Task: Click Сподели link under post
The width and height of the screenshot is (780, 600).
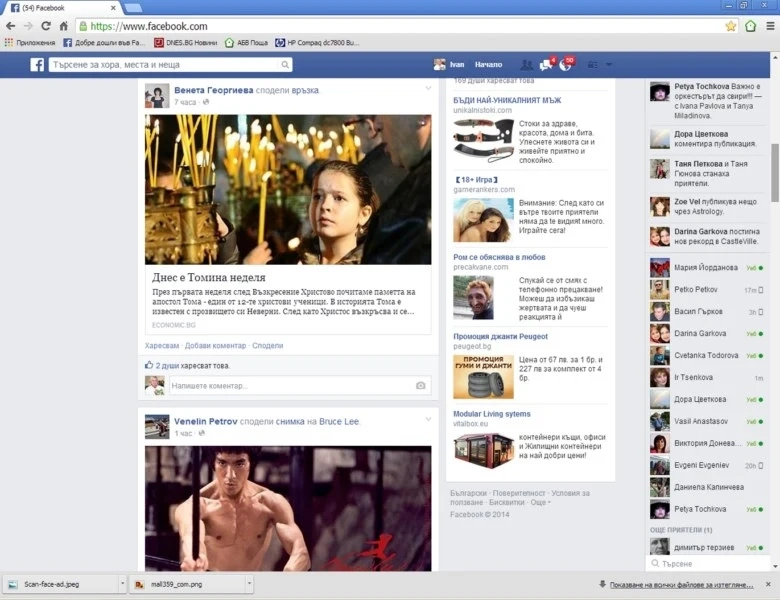Action: tap(268, 346)
